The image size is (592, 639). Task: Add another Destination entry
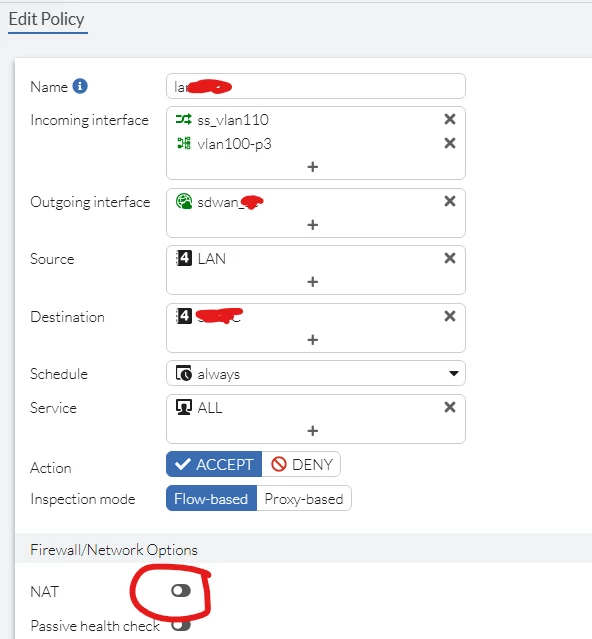coord(313,340)
